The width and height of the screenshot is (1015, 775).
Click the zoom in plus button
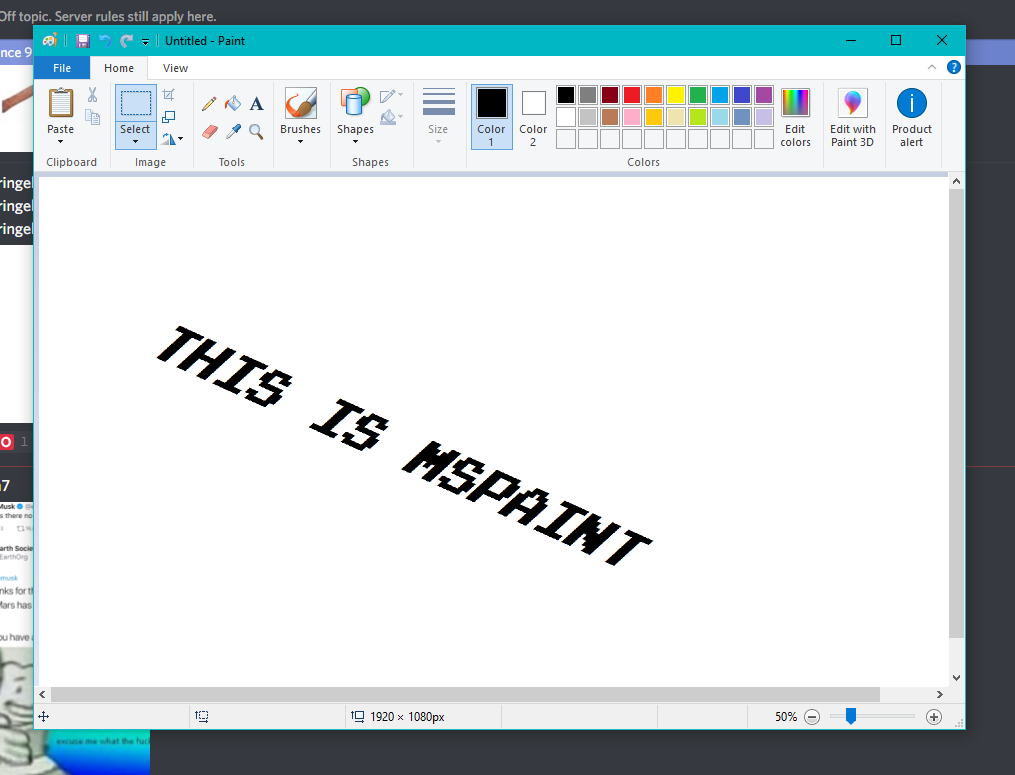[x=934, y=717]
